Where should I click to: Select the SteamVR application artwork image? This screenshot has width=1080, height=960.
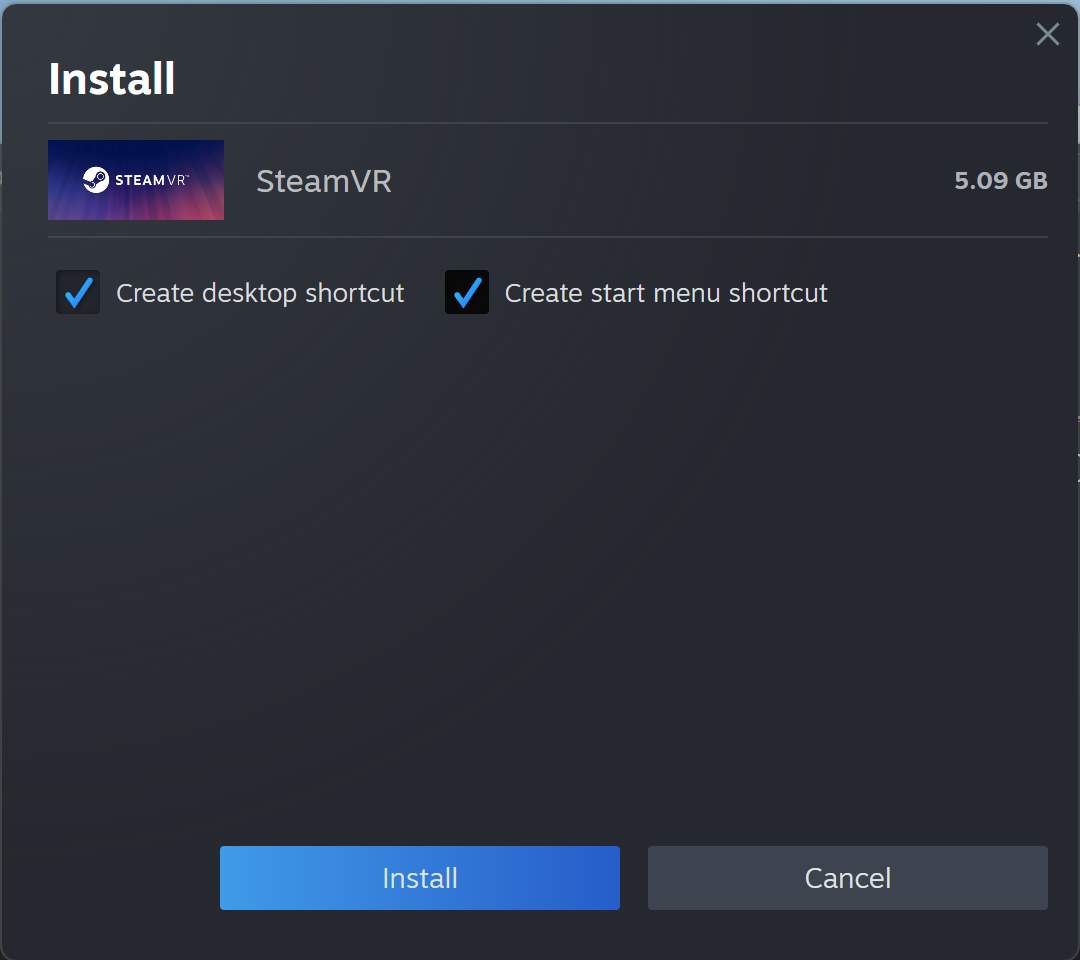click(x=135, y=180)
